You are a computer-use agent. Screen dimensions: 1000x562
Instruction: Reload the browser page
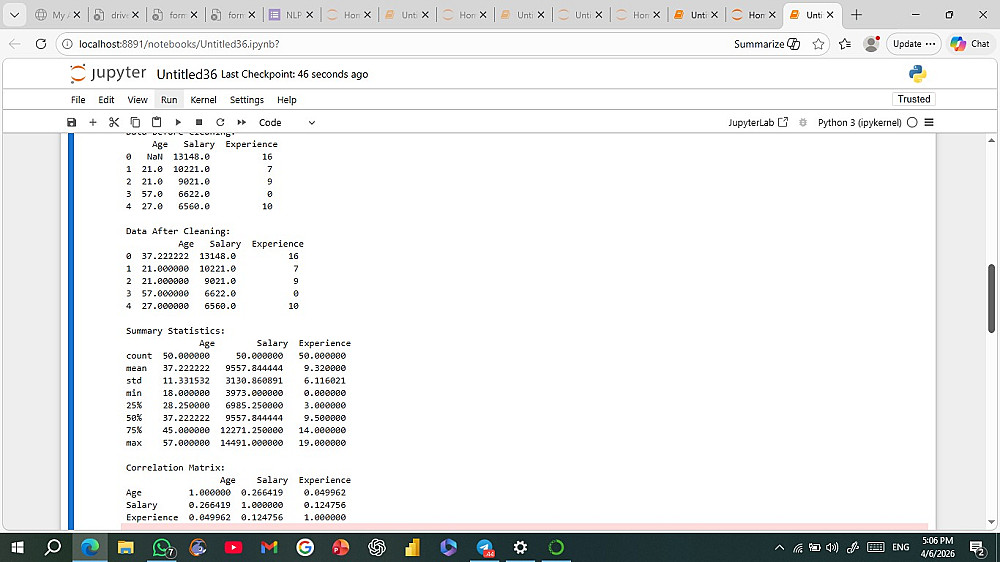click(41, 44)
